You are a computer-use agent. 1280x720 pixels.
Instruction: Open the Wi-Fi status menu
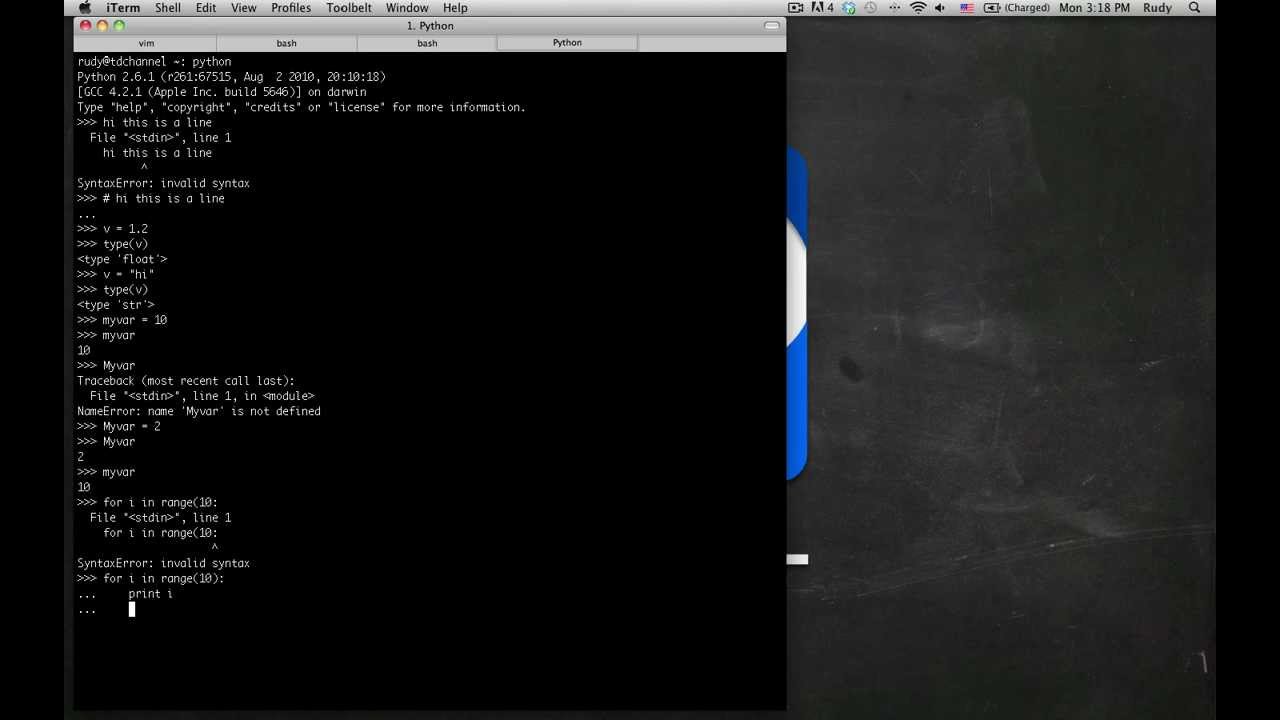pos(918,8)
